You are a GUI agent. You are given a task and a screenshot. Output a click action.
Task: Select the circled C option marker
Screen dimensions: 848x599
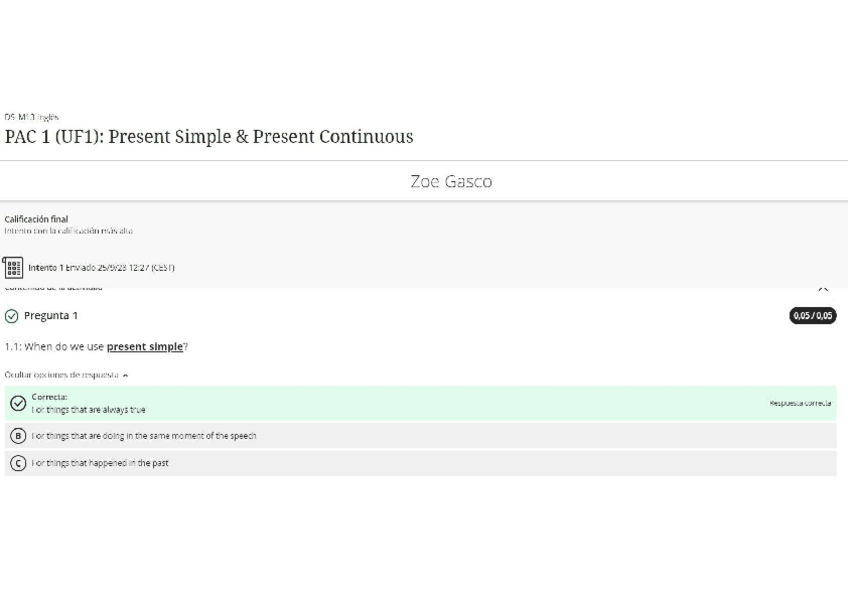coord(18,463)
